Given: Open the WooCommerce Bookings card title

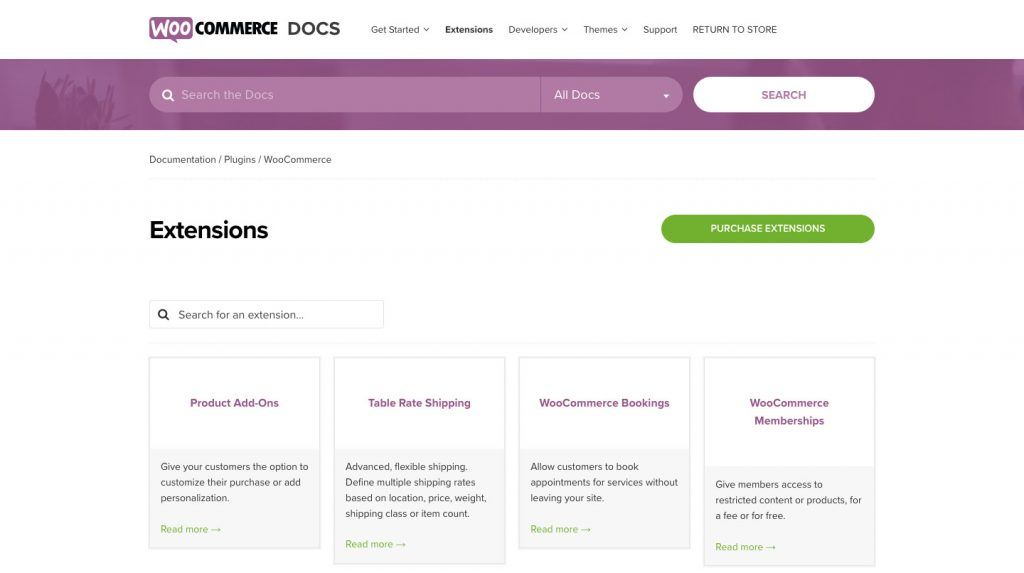Looking at the screenshot, I should click(604, 403).
